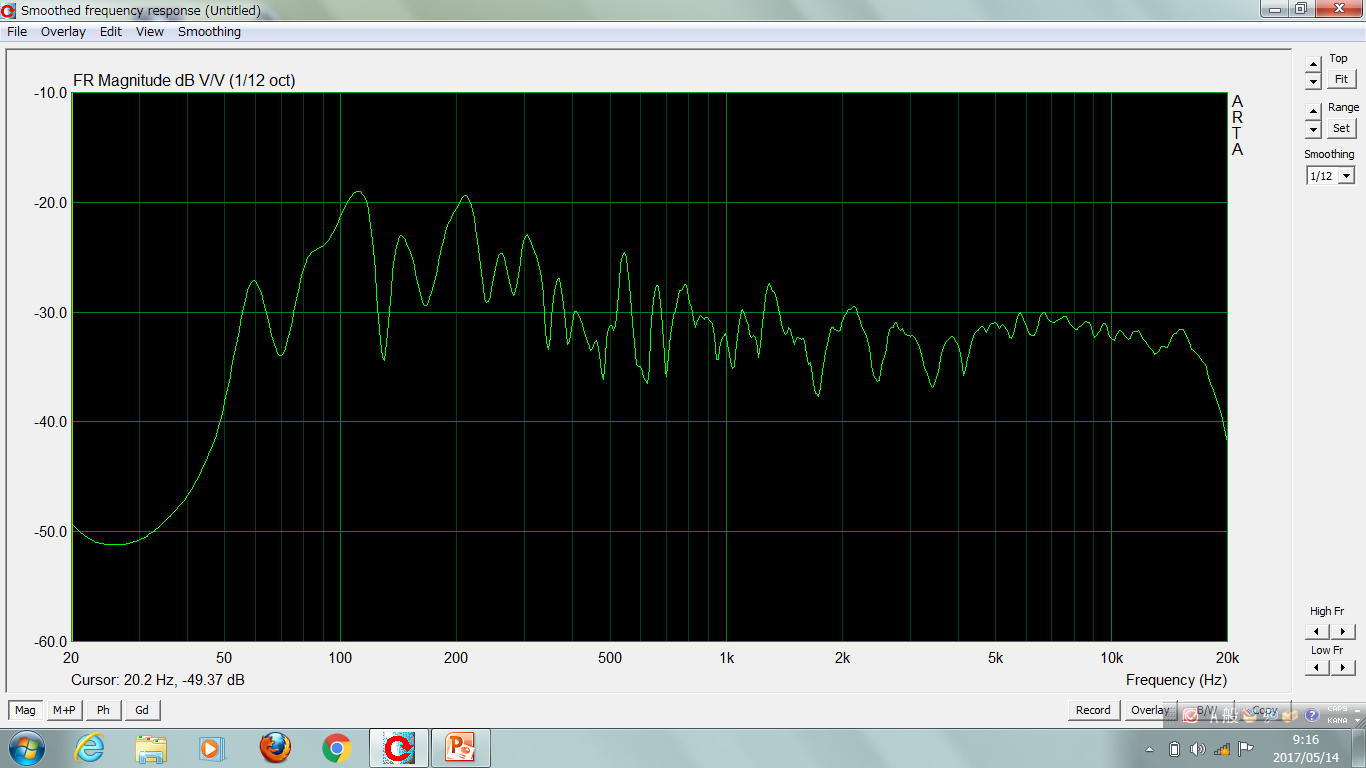This screenshot has height=768, width=1366.
Task: Open the Overlay menu in the menu bar
Action: pos(63,32)
